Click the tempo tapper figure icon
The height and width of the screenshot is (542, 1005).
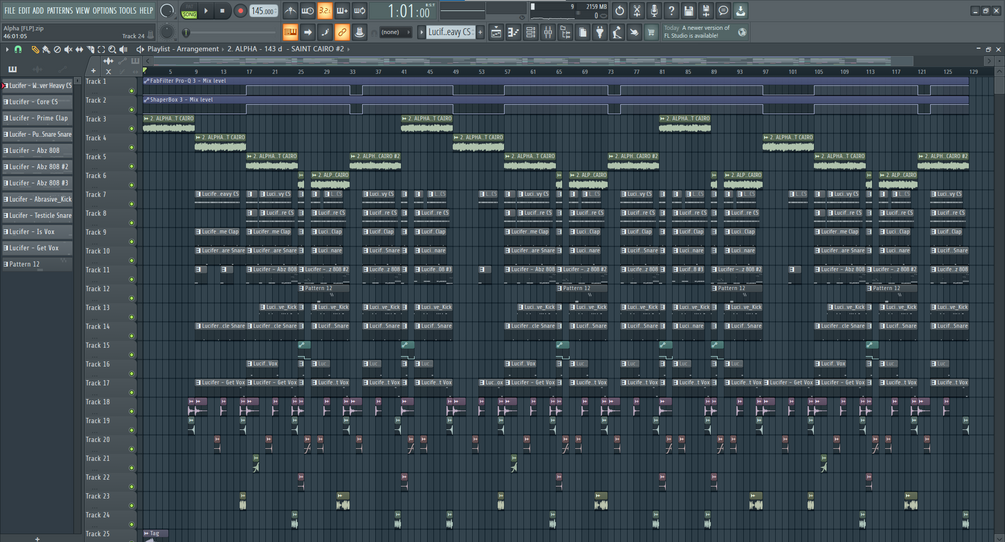pos(617,33)
